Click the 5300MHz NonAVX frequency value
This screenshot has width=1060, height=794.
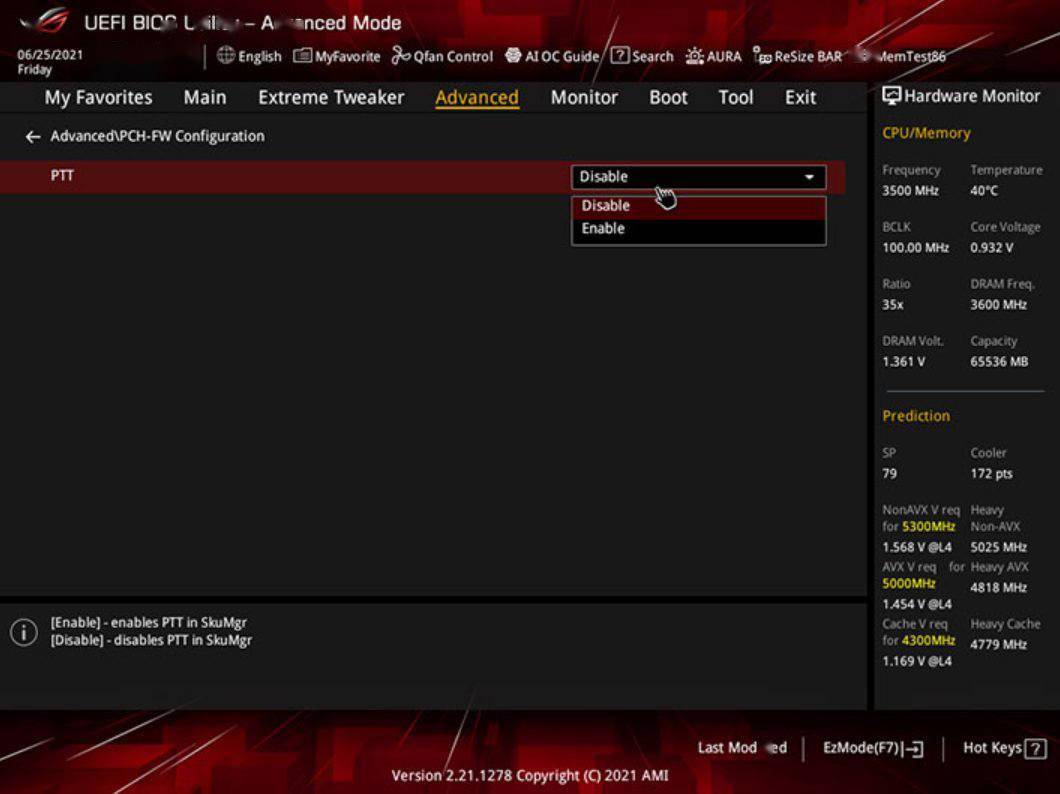[x=928, y=526]
